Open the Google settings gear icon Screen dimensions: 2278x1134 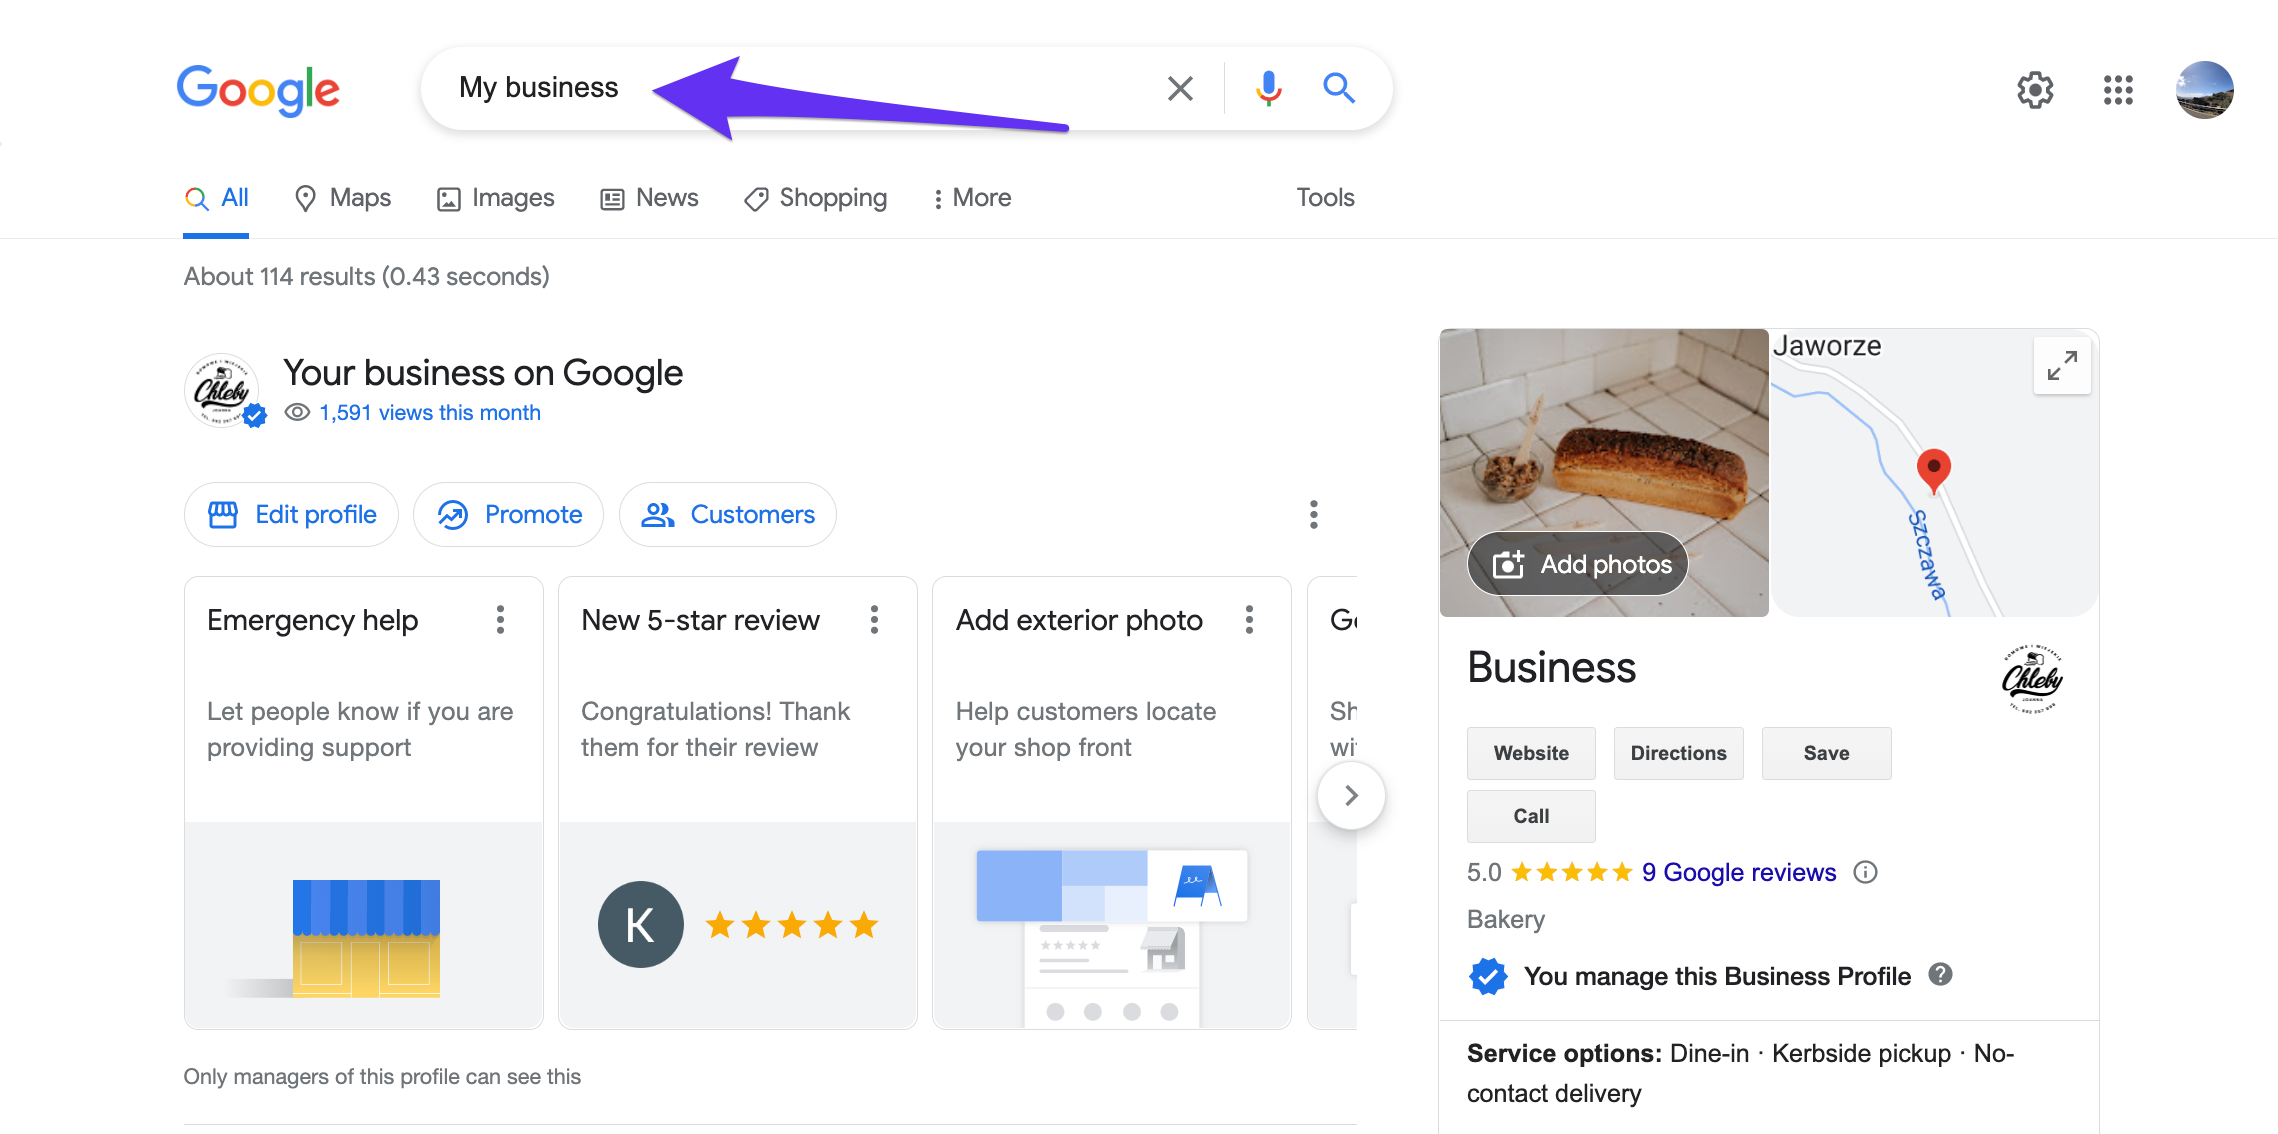click(2035, 90)
